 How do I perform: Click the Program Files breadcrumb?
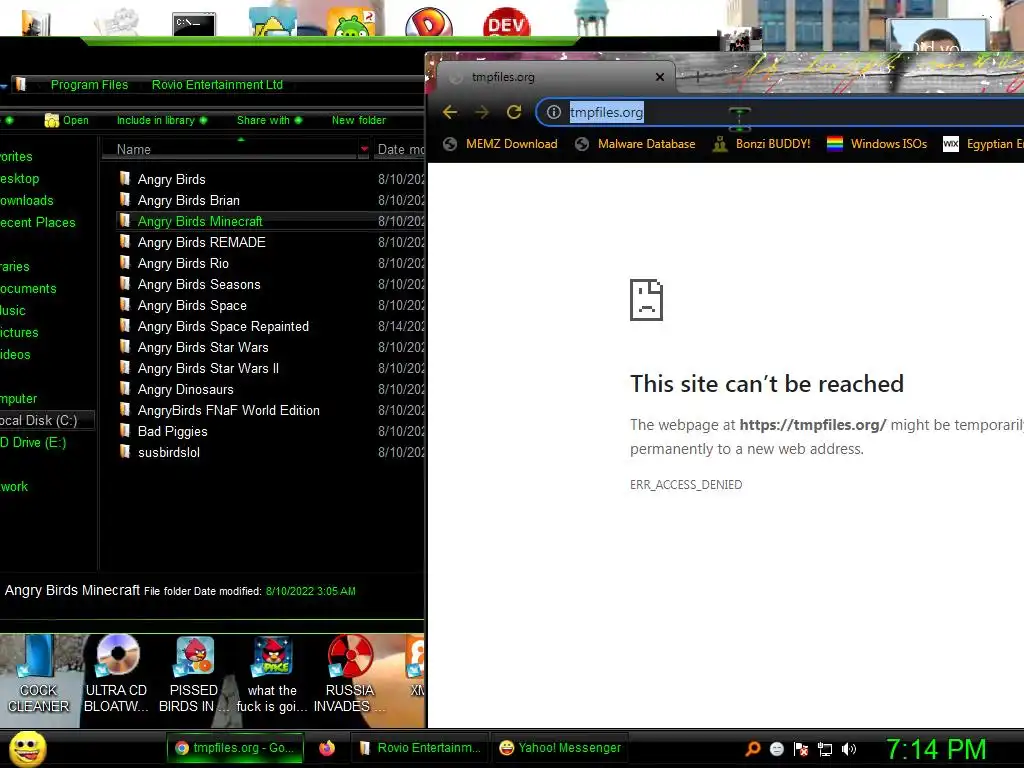click(89, 85)
